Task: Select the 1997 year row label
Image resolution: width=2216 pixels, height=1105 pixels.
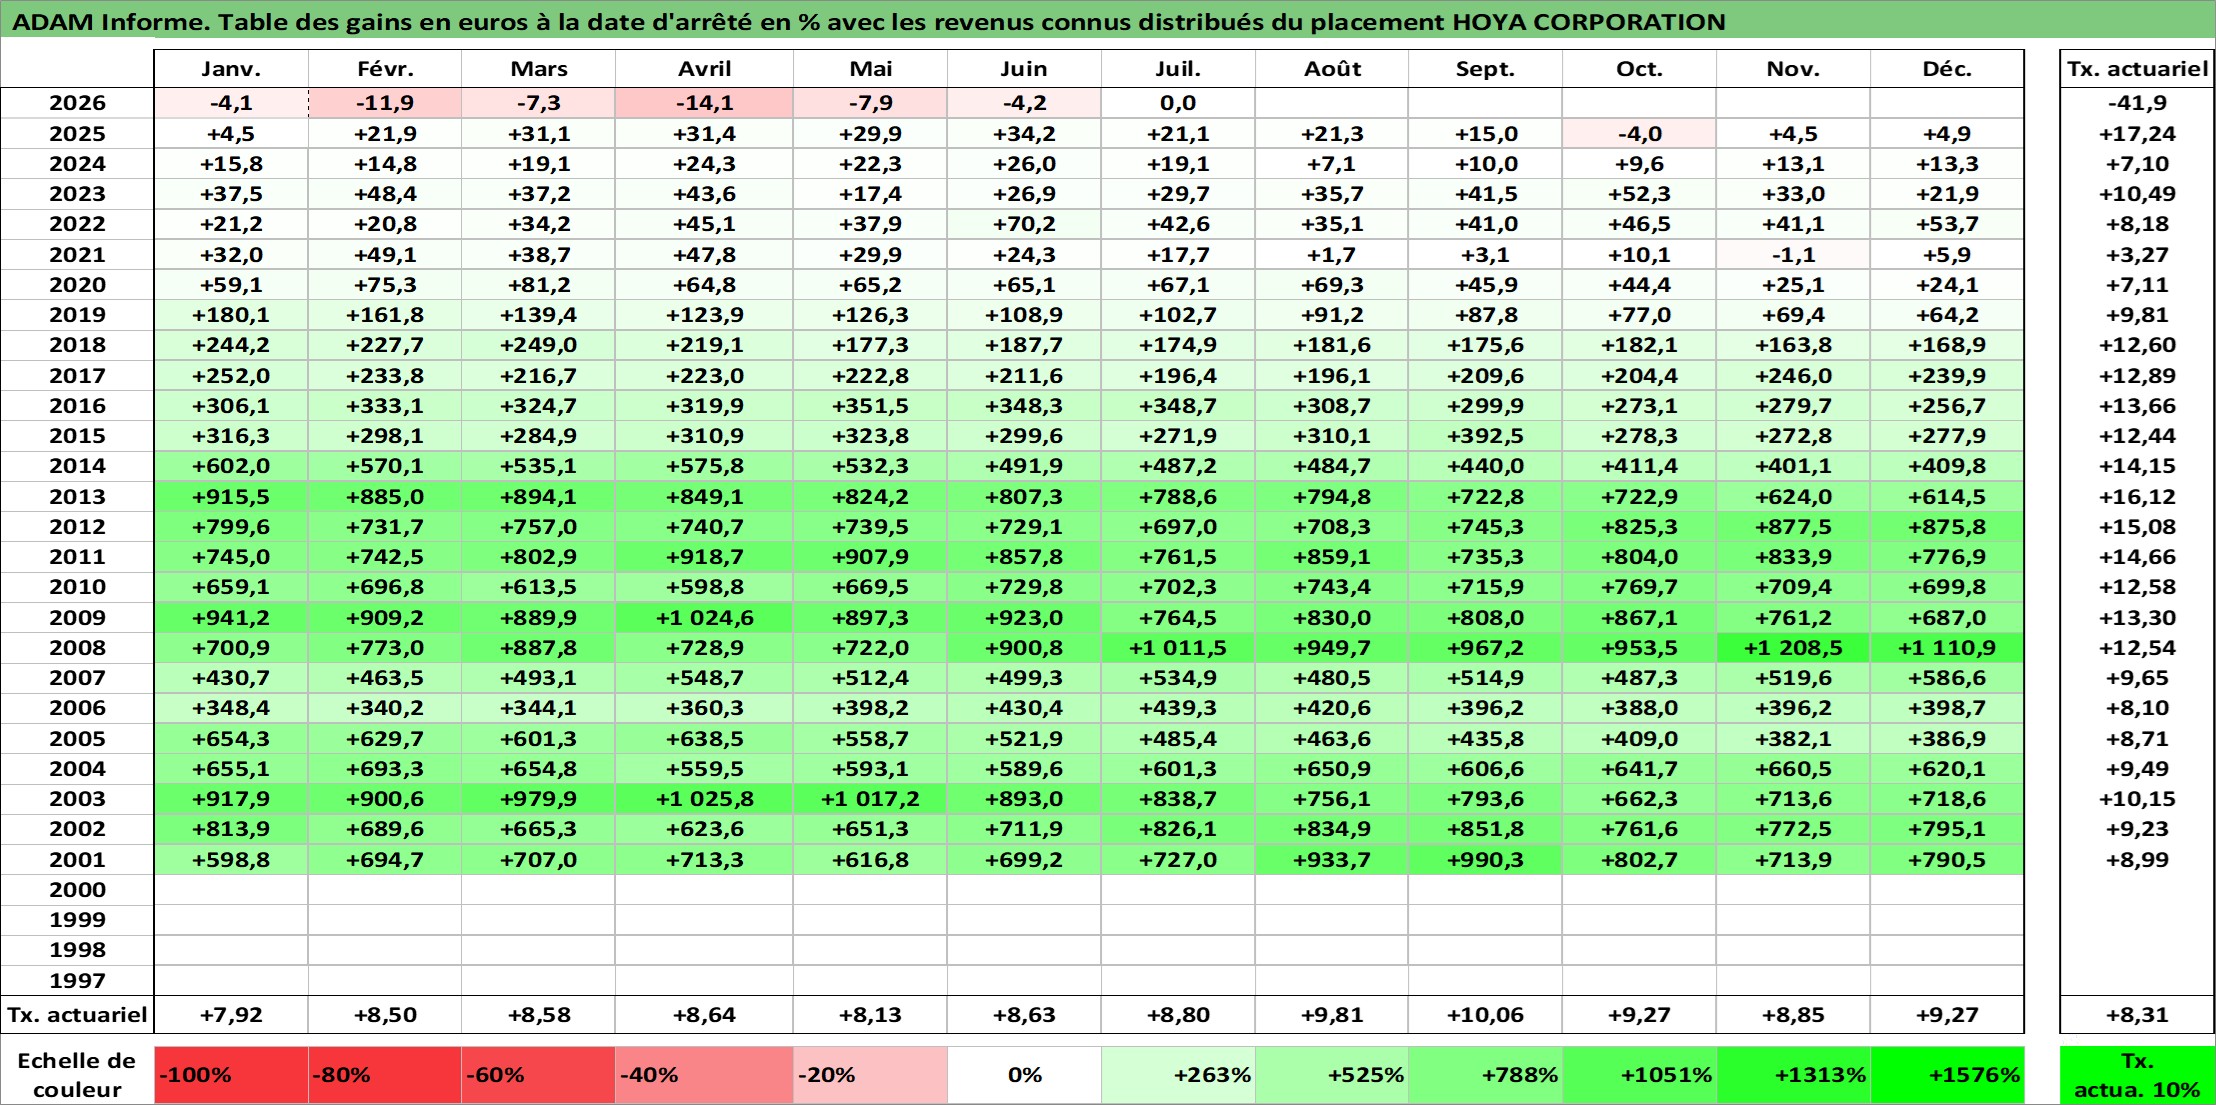Action: pos(77,981)
